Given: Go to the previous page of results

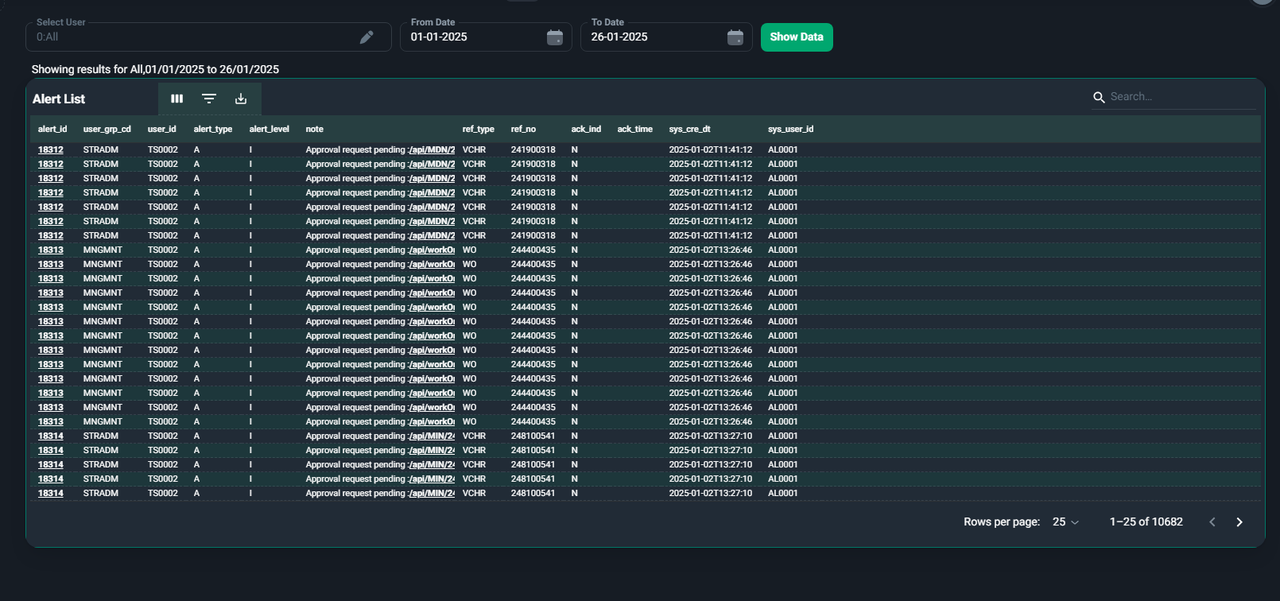Looking at the screenshot, I should point(1212,522).
